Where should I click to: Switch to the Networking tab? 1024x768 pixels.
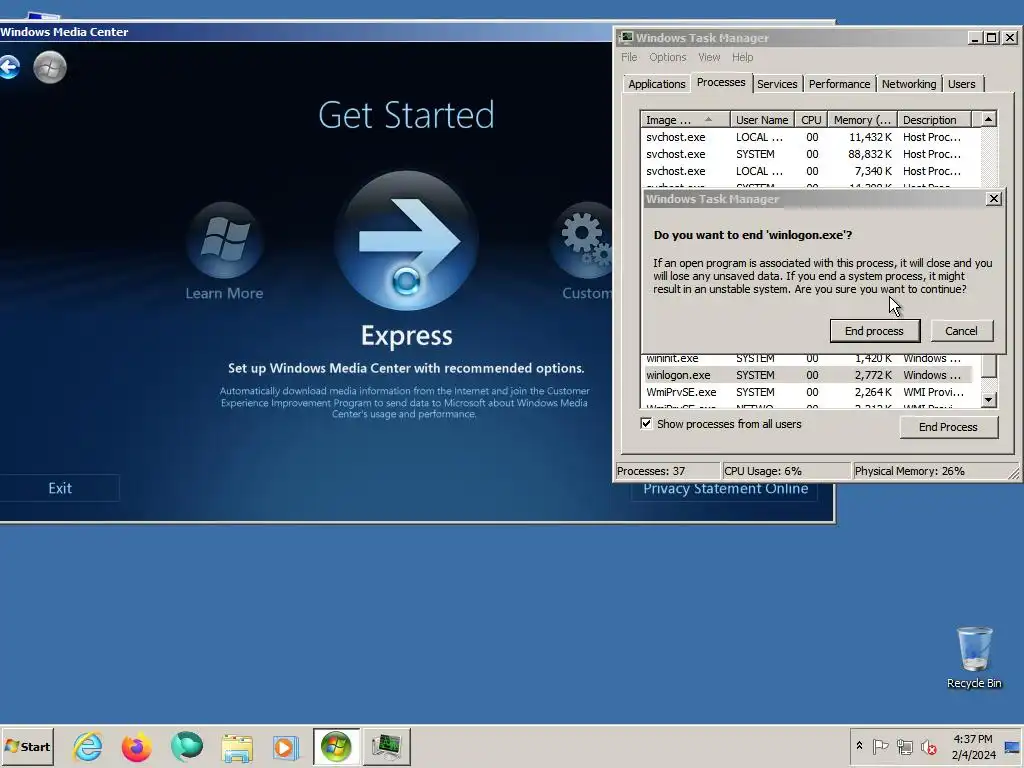(x=908, y=84)
